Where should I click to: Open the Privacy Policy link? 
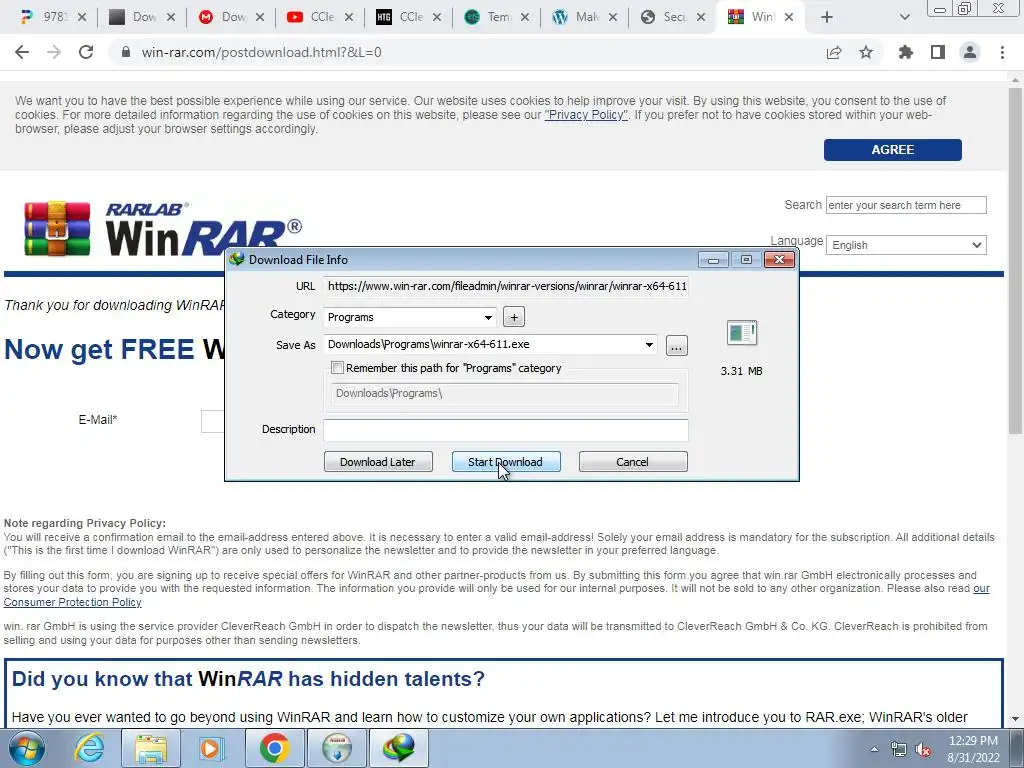[x=586, y=115]
